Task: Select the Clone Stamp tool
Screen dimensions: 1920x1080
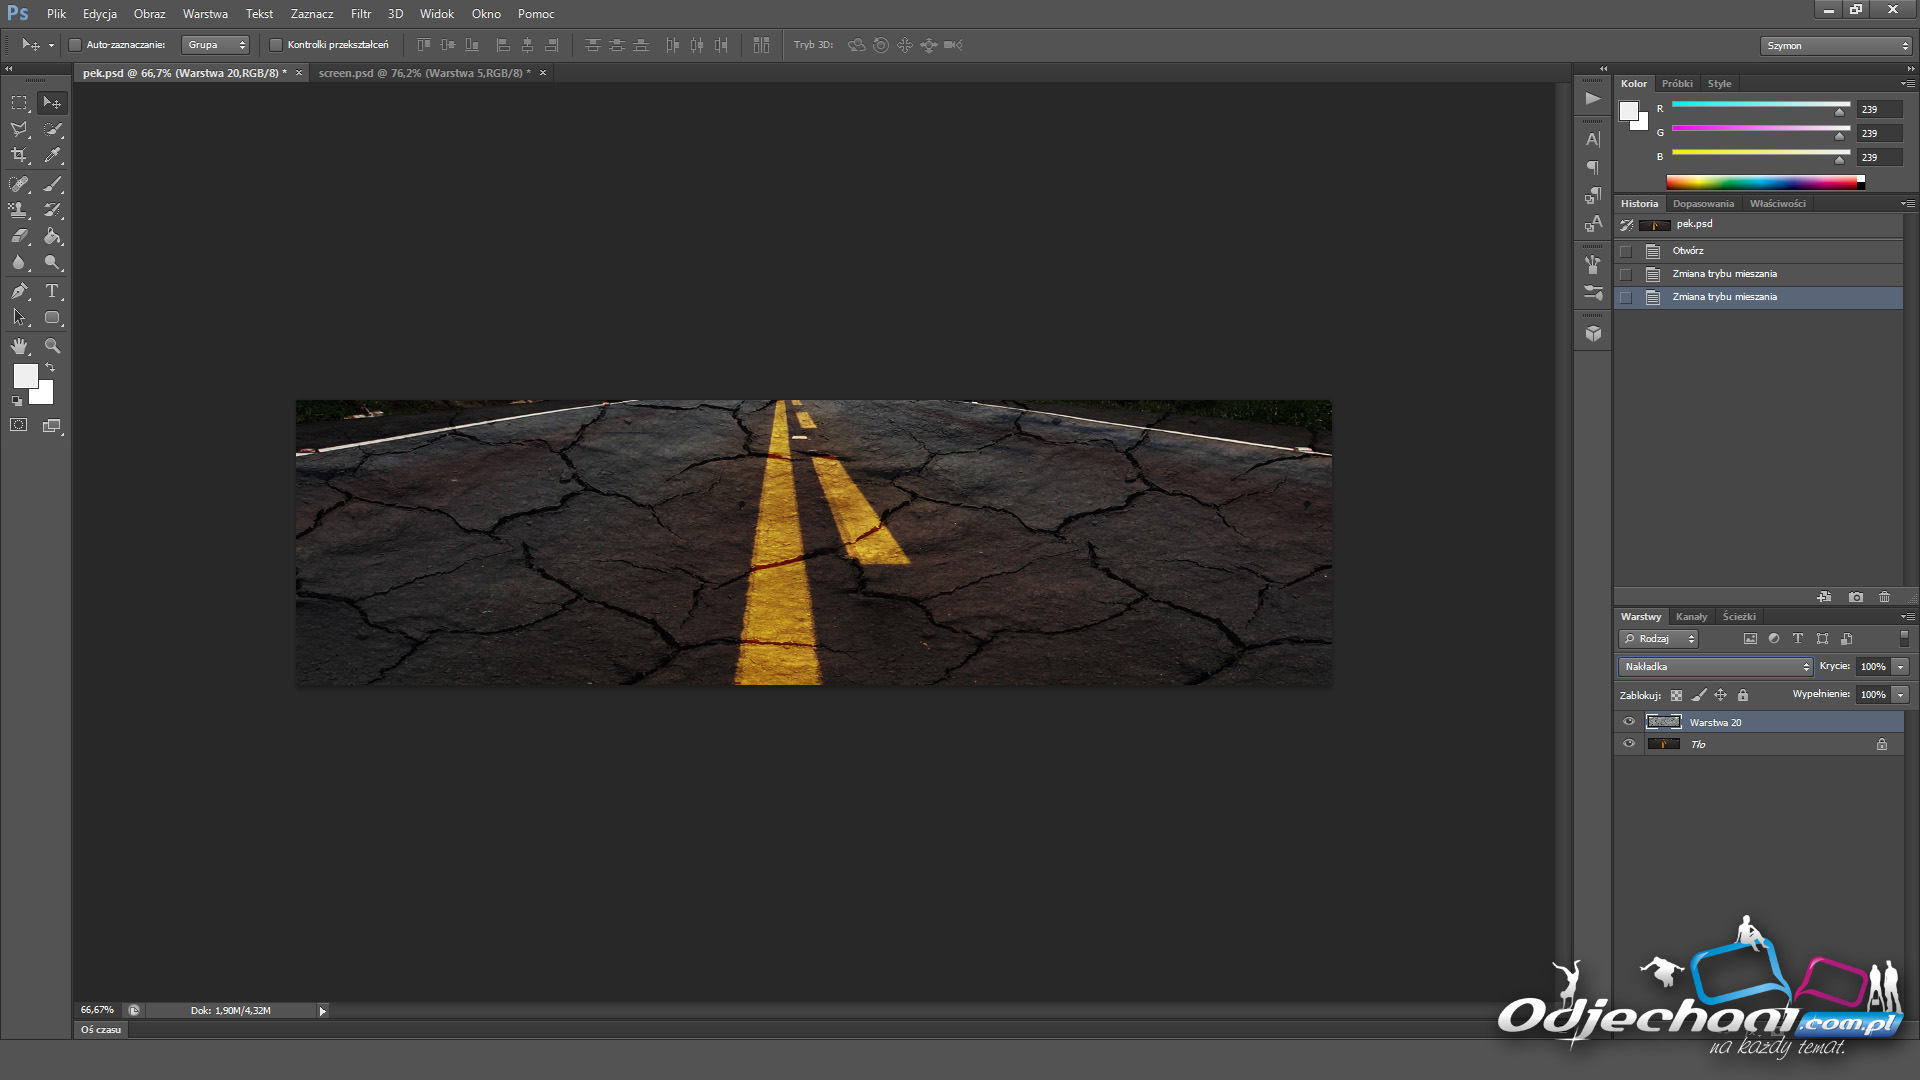Action: click(19, 210)
